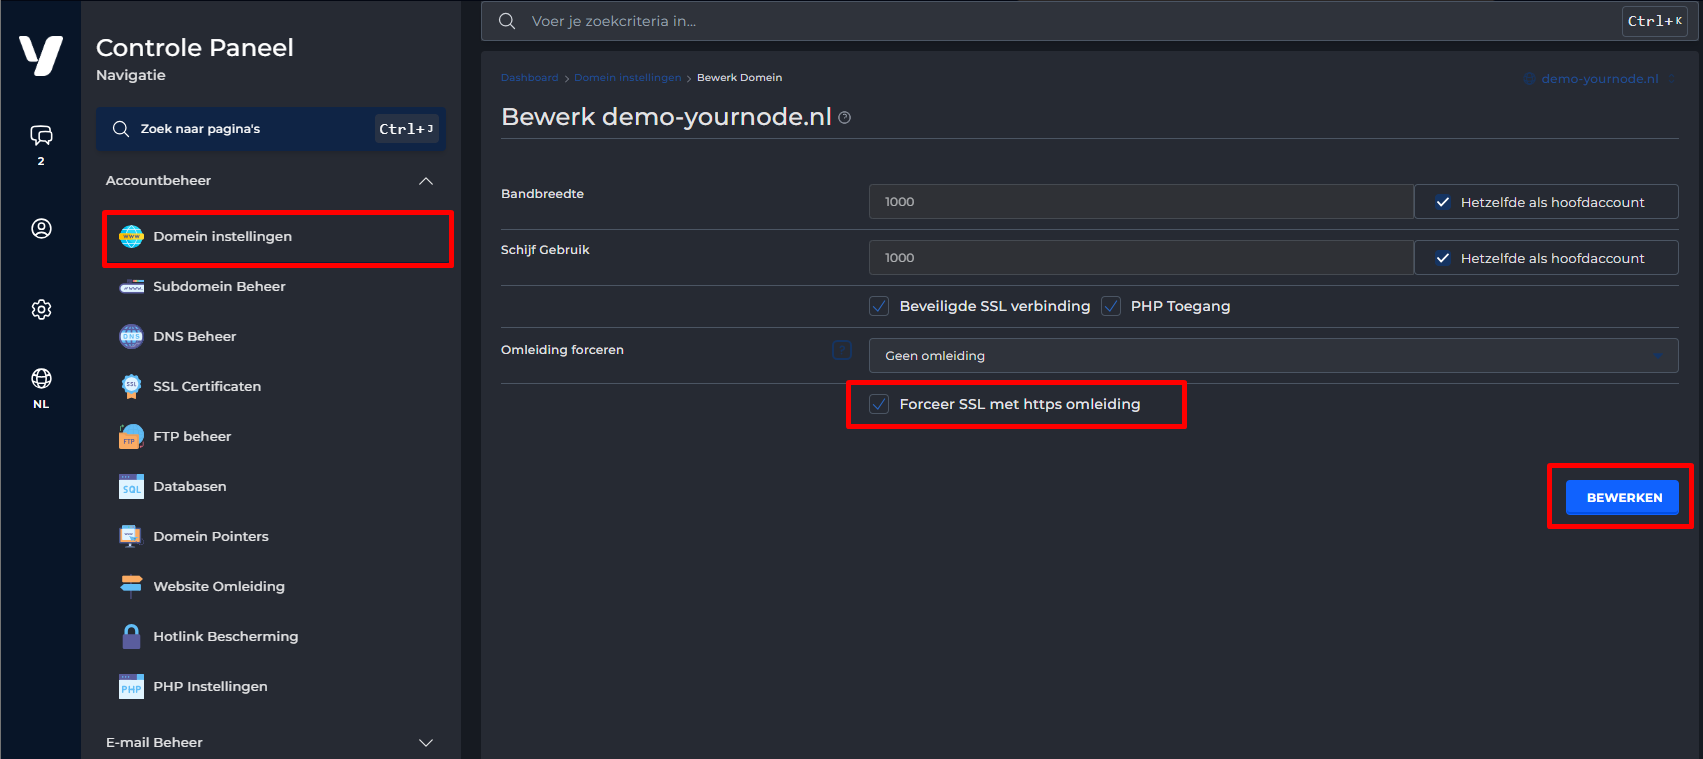Click the Domein Pointers icon

coord(131,536)
